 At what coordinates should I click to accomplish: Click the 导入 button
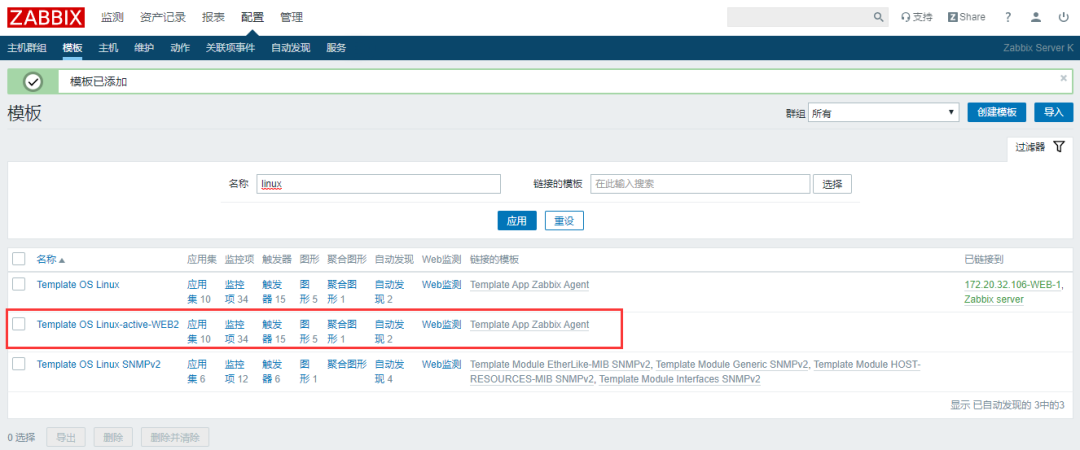pyautogui.click(x=1054, y=112)
